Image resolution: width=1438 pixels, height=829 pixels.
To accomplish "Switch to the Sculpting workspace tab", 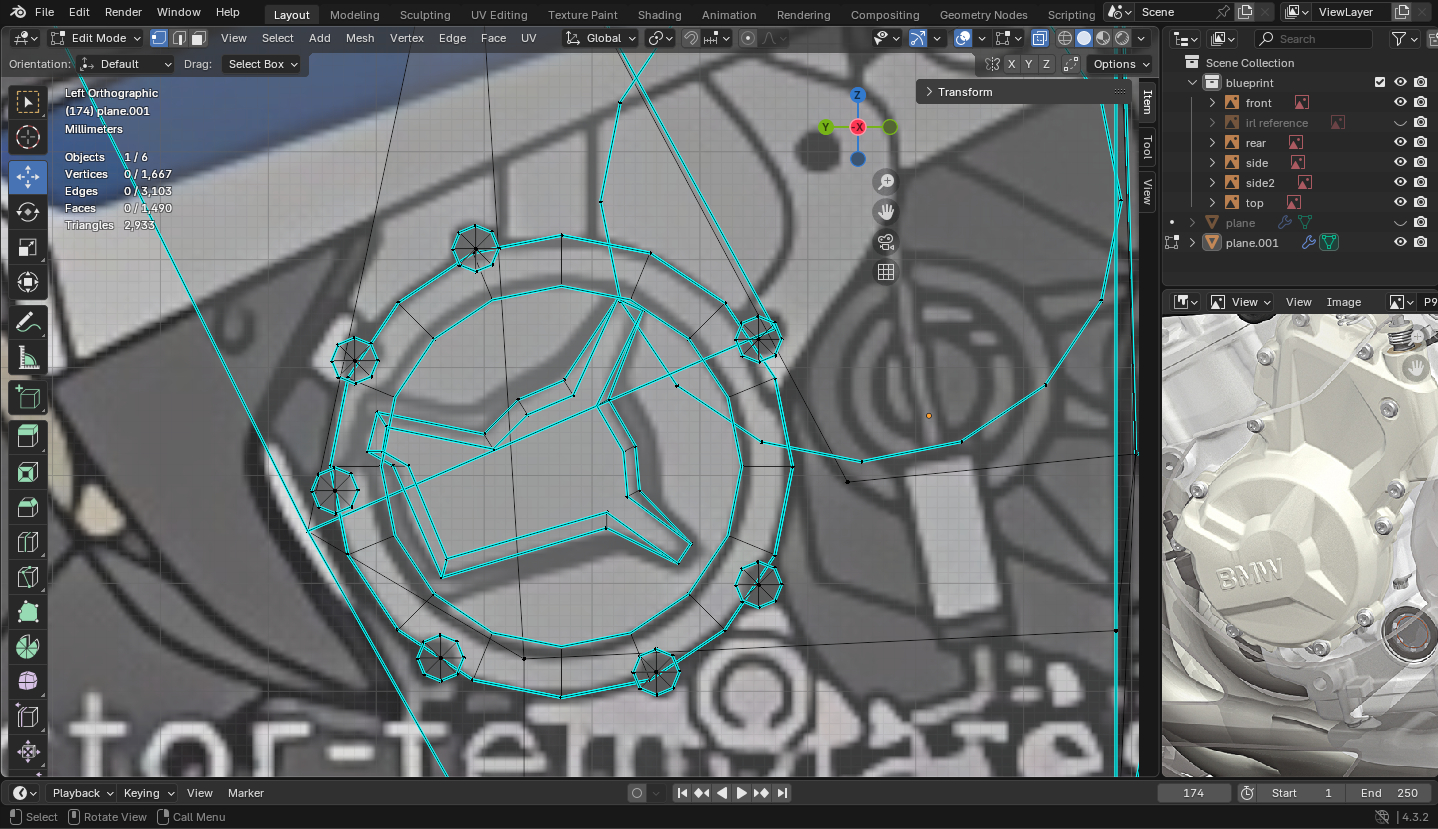I will [425, 15].
